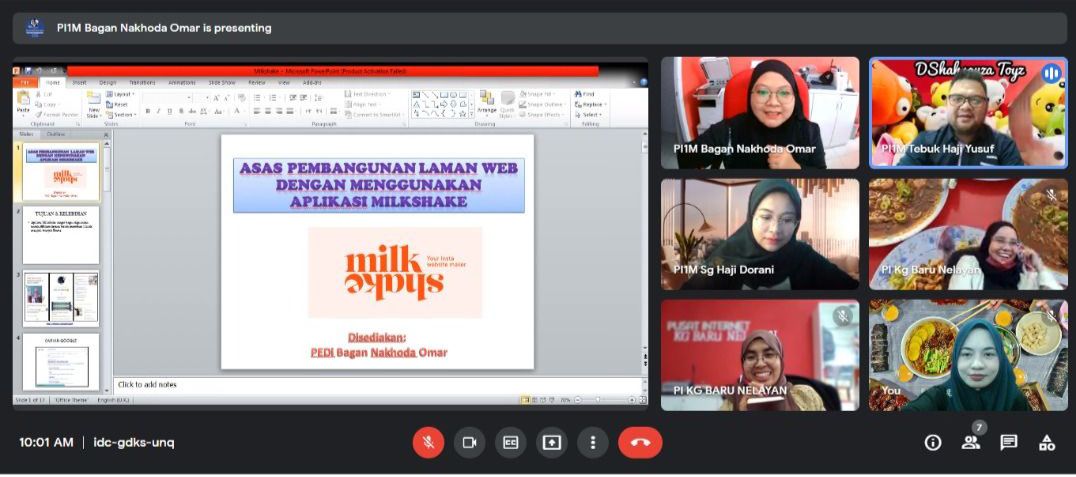Click the Present now screen-share icon

coord(552,443)
